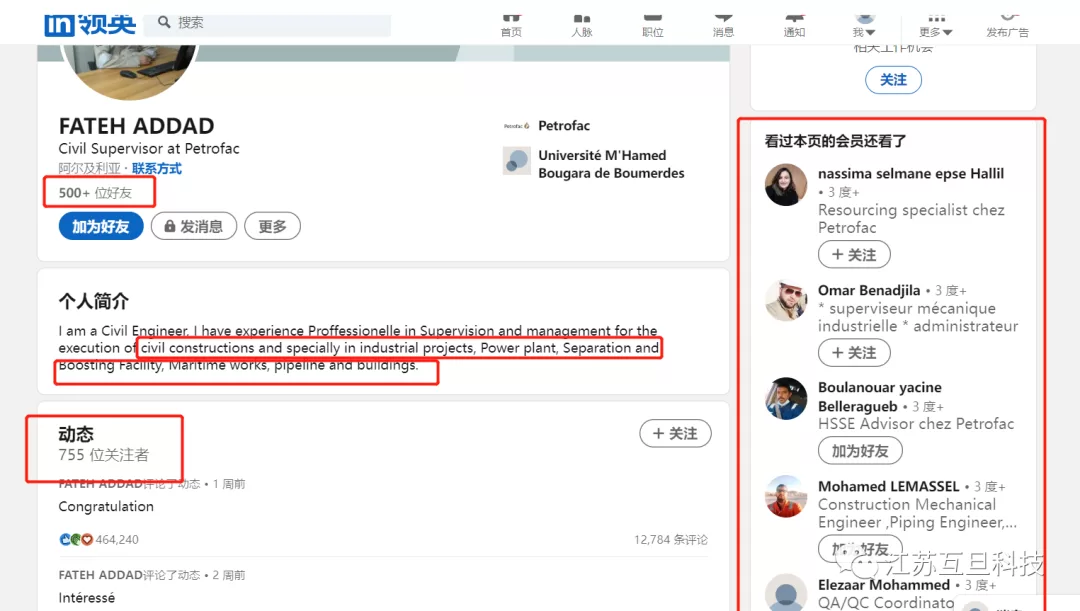Open the 12,784 条评论 comments count
Viewport: 1080px width, 611px height.
(671, 539)
